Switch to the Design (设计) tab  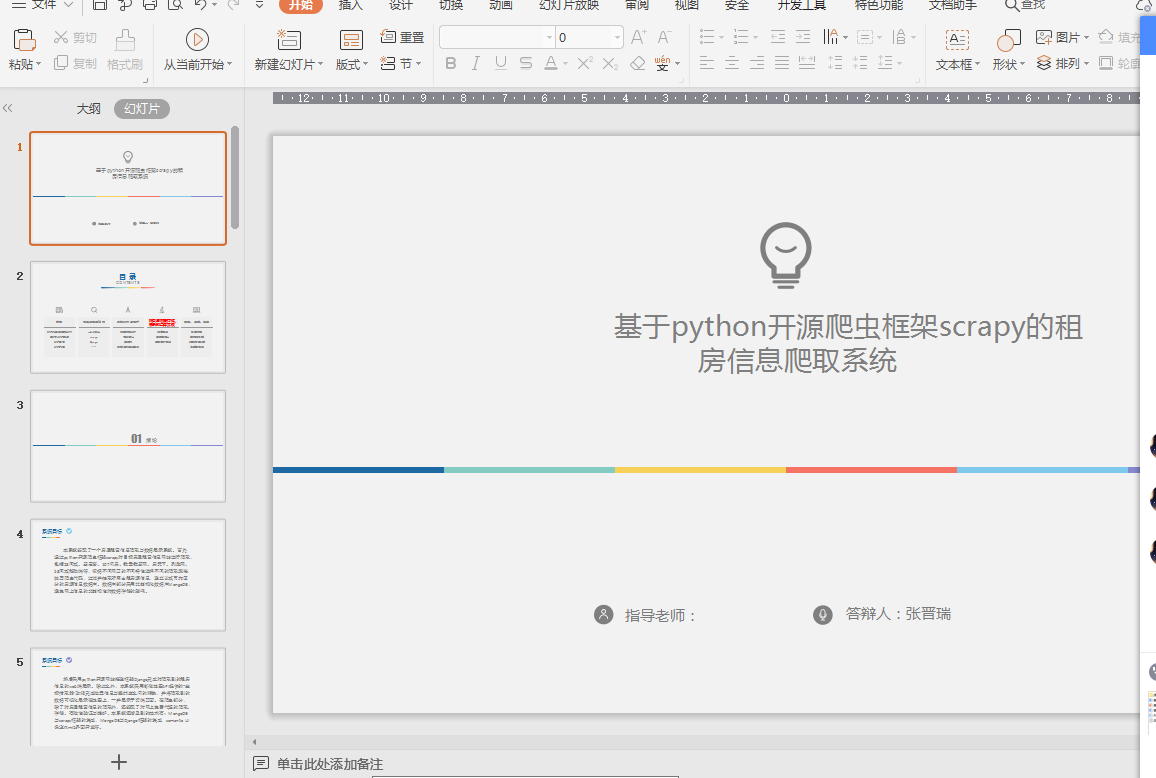(x=400, y=5)
